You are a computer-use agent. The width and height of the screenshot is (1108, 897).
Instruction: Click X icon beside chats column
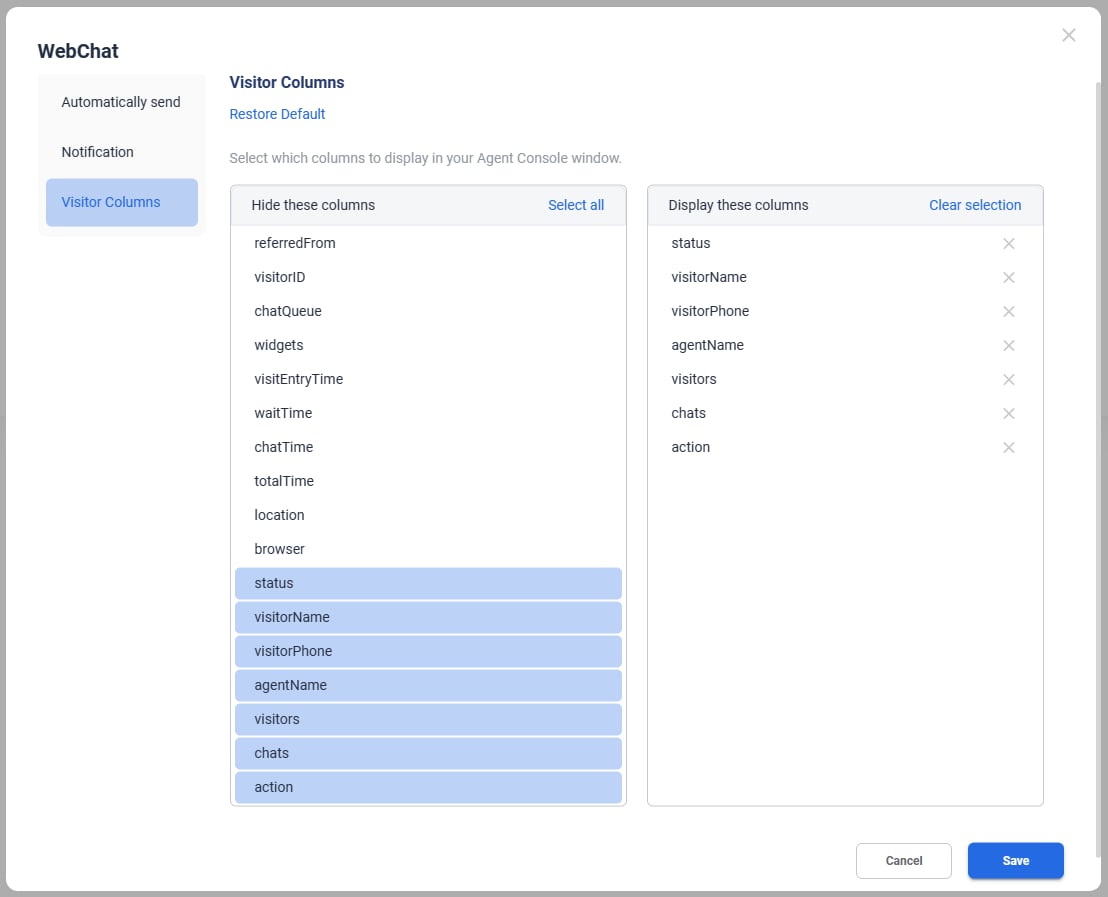click(1008, 414)
